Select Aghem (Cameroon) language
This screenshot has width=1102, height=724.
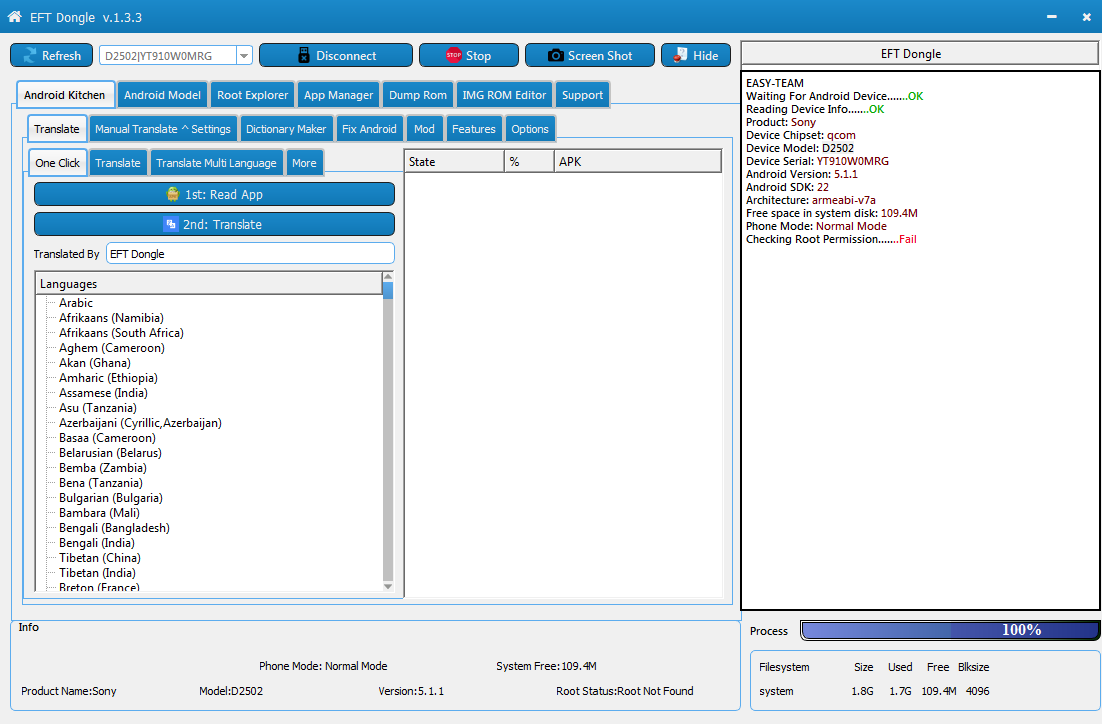[x=112, y=348]
